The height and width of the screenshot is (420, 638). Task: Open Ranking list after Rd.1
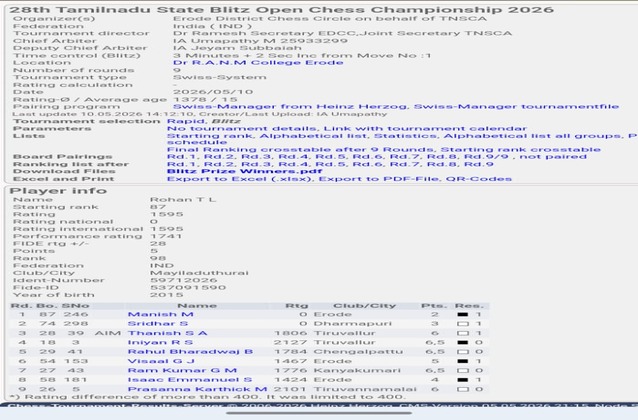coord(182,164)
